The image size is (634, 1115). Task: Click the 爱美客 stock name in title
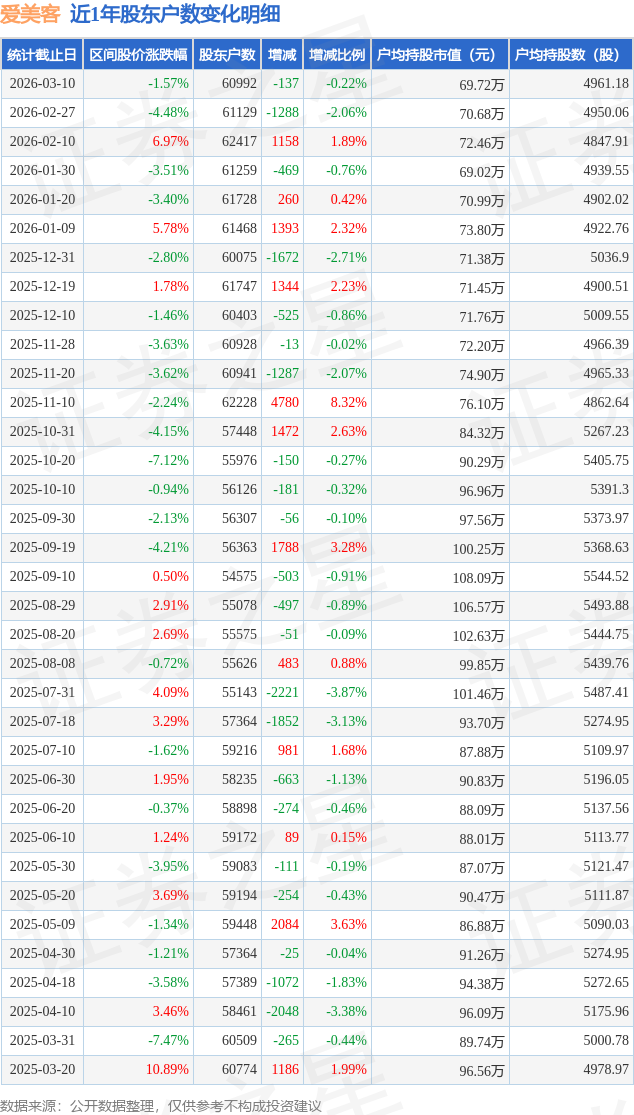(31, 14)
